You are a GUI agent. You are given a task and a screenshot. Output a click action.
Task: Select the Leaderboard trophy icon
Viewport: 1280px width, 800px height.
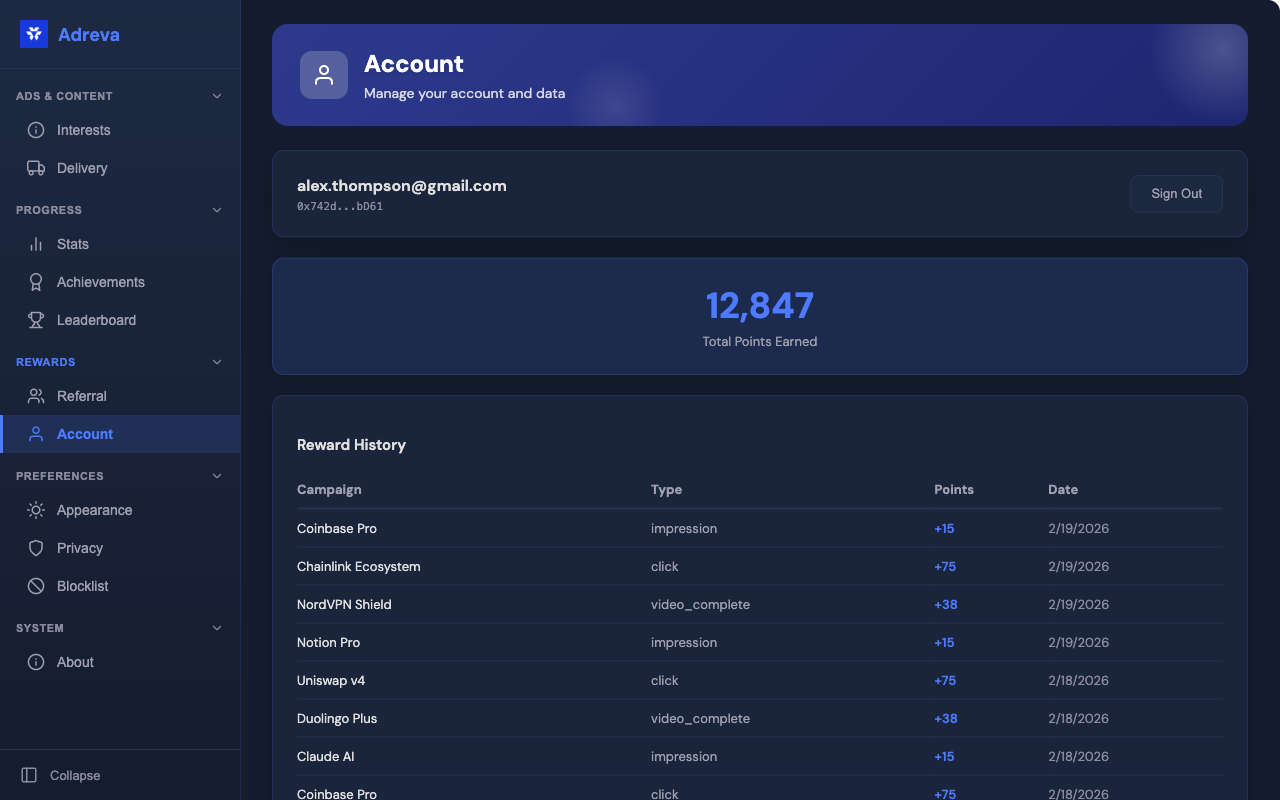(x=36, y=320)
